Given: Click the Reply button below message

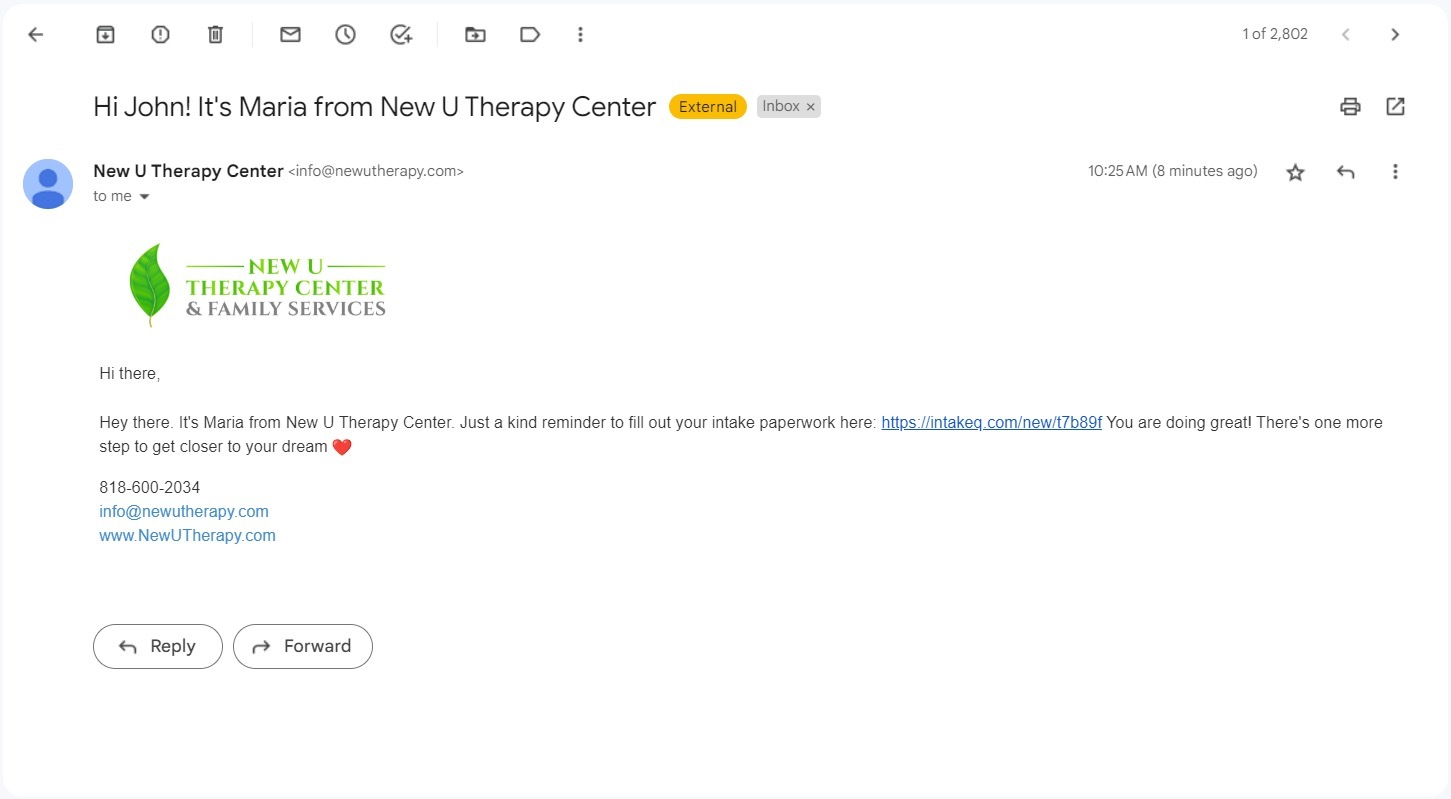Looking at the screenshot, I should coord(158,646).
